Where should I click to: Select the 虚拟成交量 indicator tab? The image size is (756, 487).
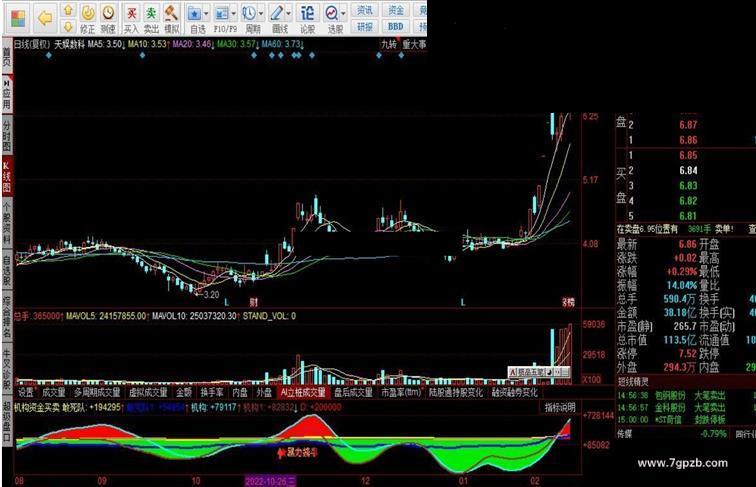148,392
